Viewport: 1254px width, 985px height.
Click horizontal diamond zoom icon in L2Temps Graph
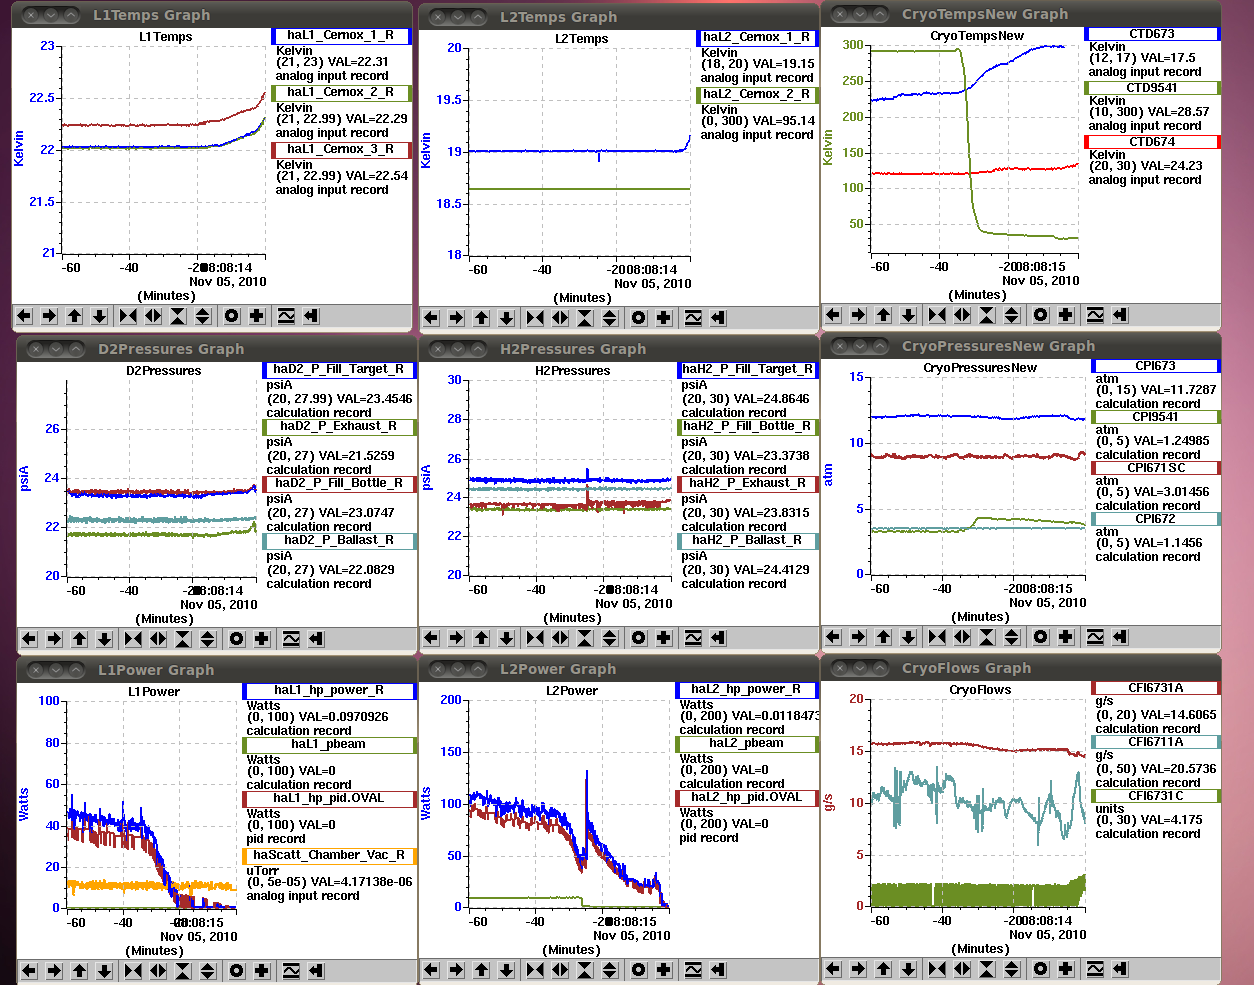coord(560,318)
